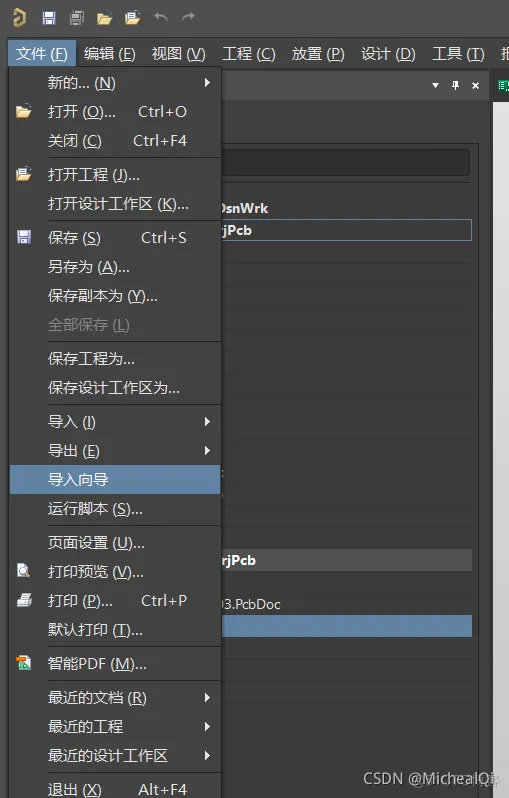Open the 工程 (C) menu
The image size is (509, 798).
248,53
